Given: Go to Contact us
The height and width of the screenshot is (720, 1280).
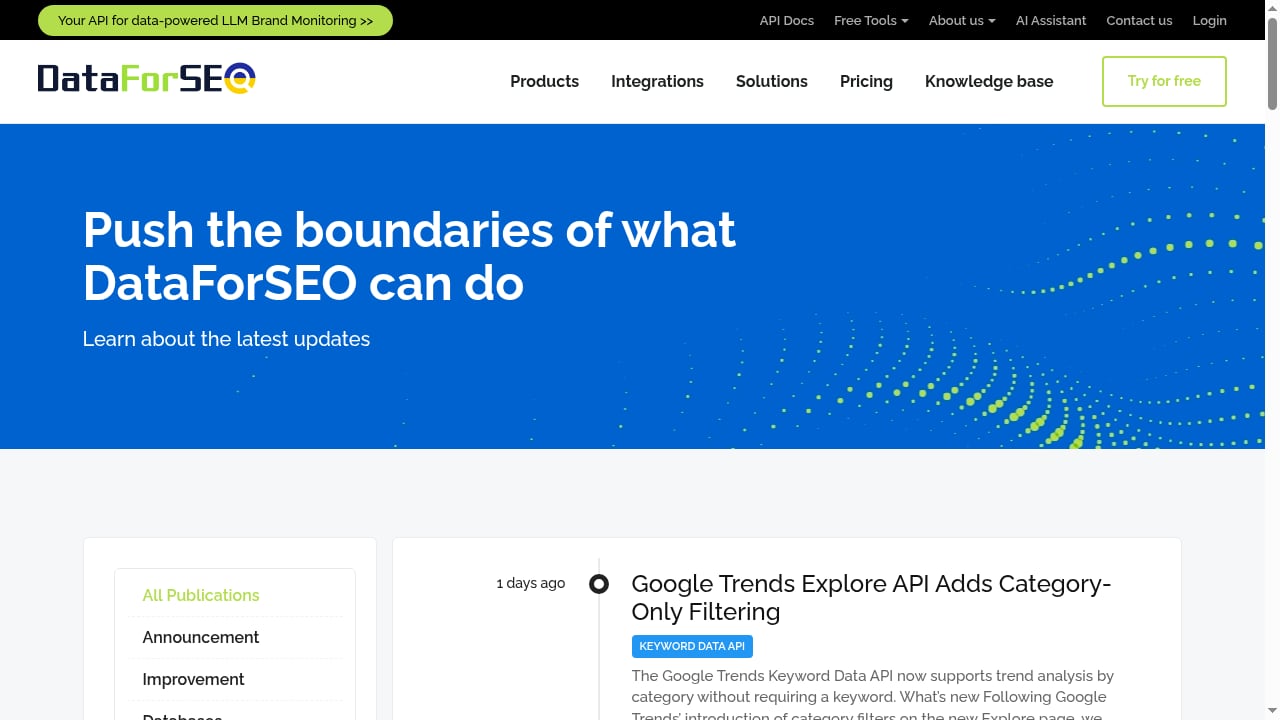Looking at the screenshot, I should pyautogui.click(x=1139, y=20).
